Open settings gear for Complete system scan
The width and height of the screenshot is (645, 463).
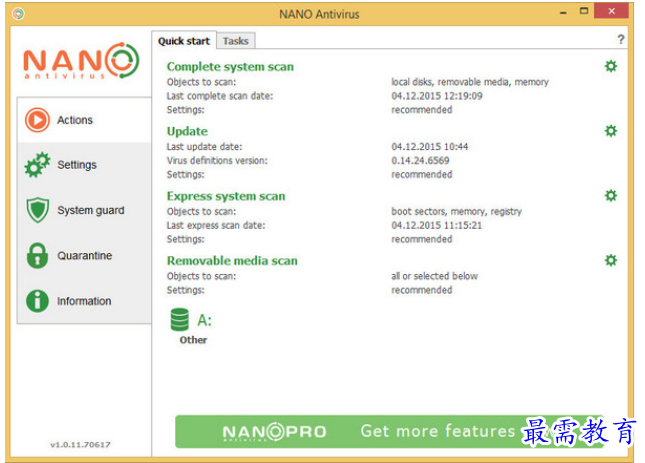point(611,66)
